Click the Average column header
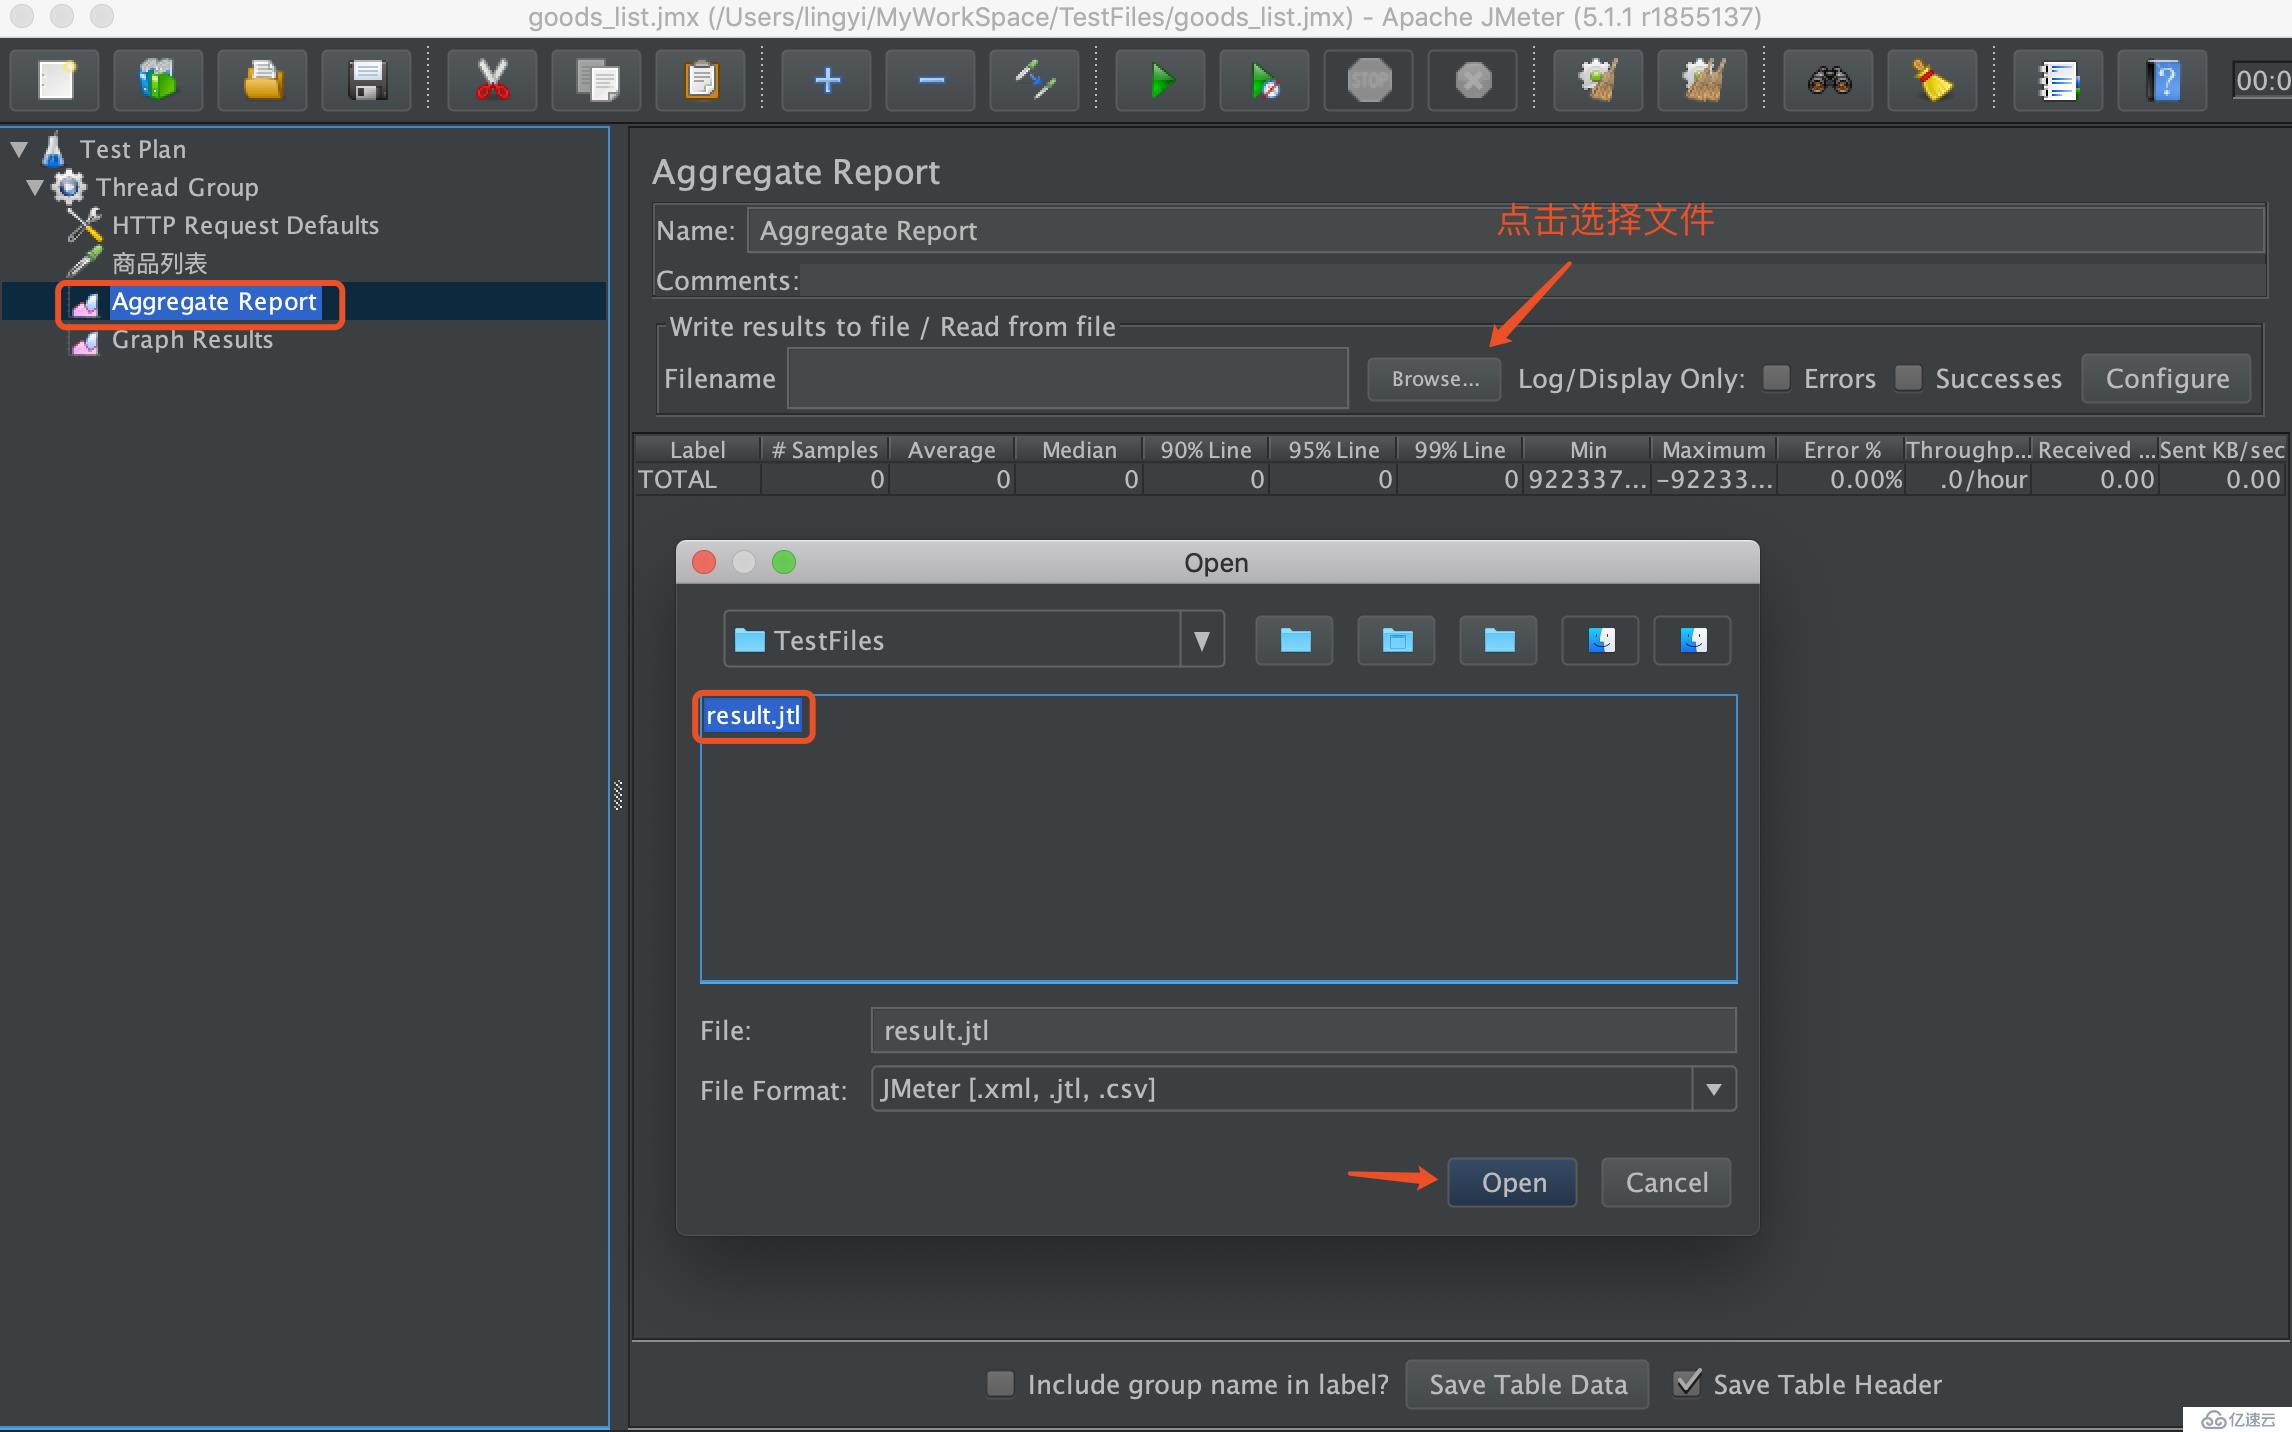Image resolution: width=2292 pixels, height=1432 pixels. pos(952,450)
